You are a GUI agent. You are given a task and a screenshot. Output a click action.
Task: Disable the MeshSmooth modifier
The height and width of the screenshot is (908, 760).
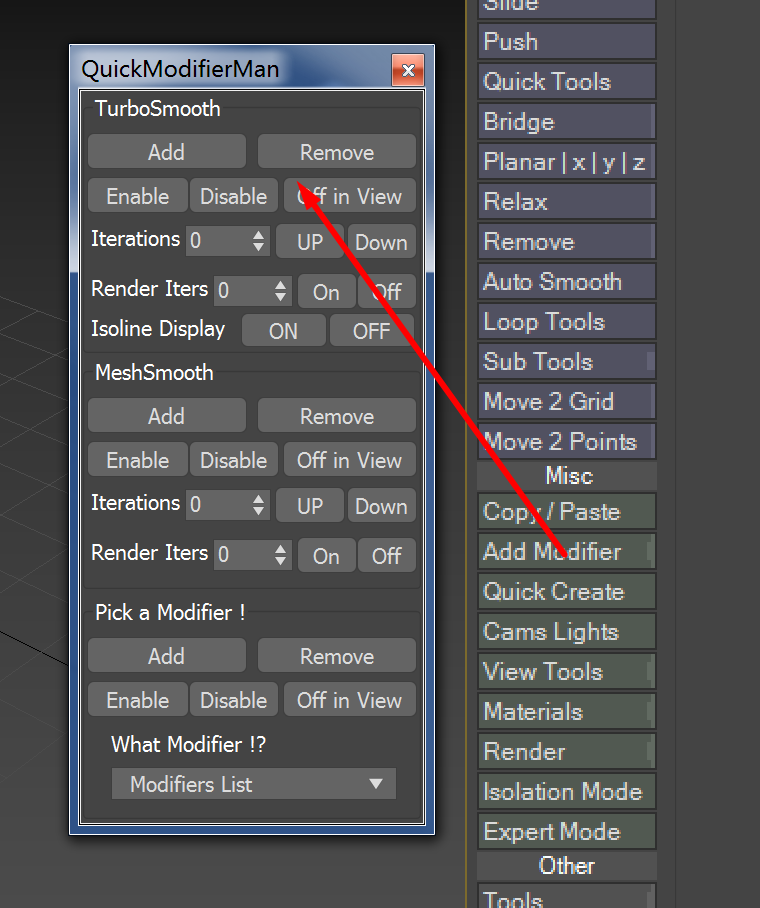pyautogui.click(x=234, y=460)
